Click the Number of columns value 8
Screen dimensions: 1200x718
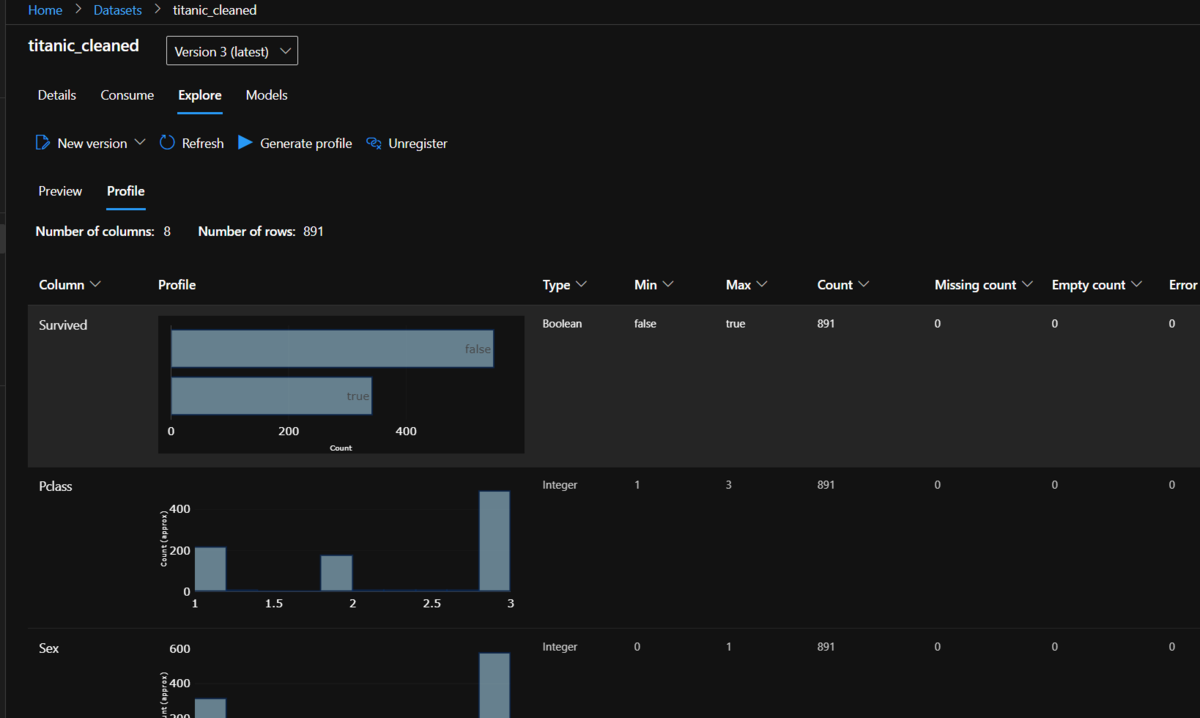(x=167, y=231)
